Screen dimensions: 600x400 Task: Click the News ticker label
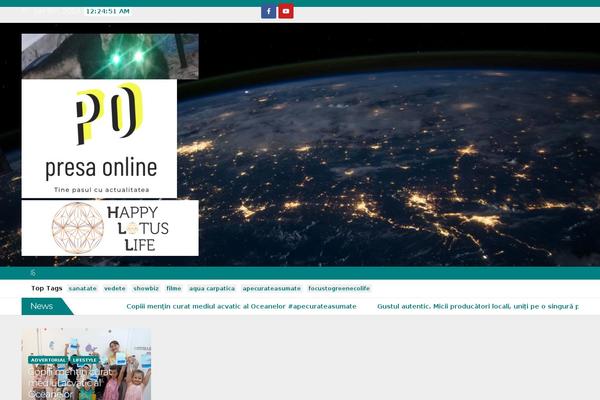pyautogui.click(x=42, y=306)
